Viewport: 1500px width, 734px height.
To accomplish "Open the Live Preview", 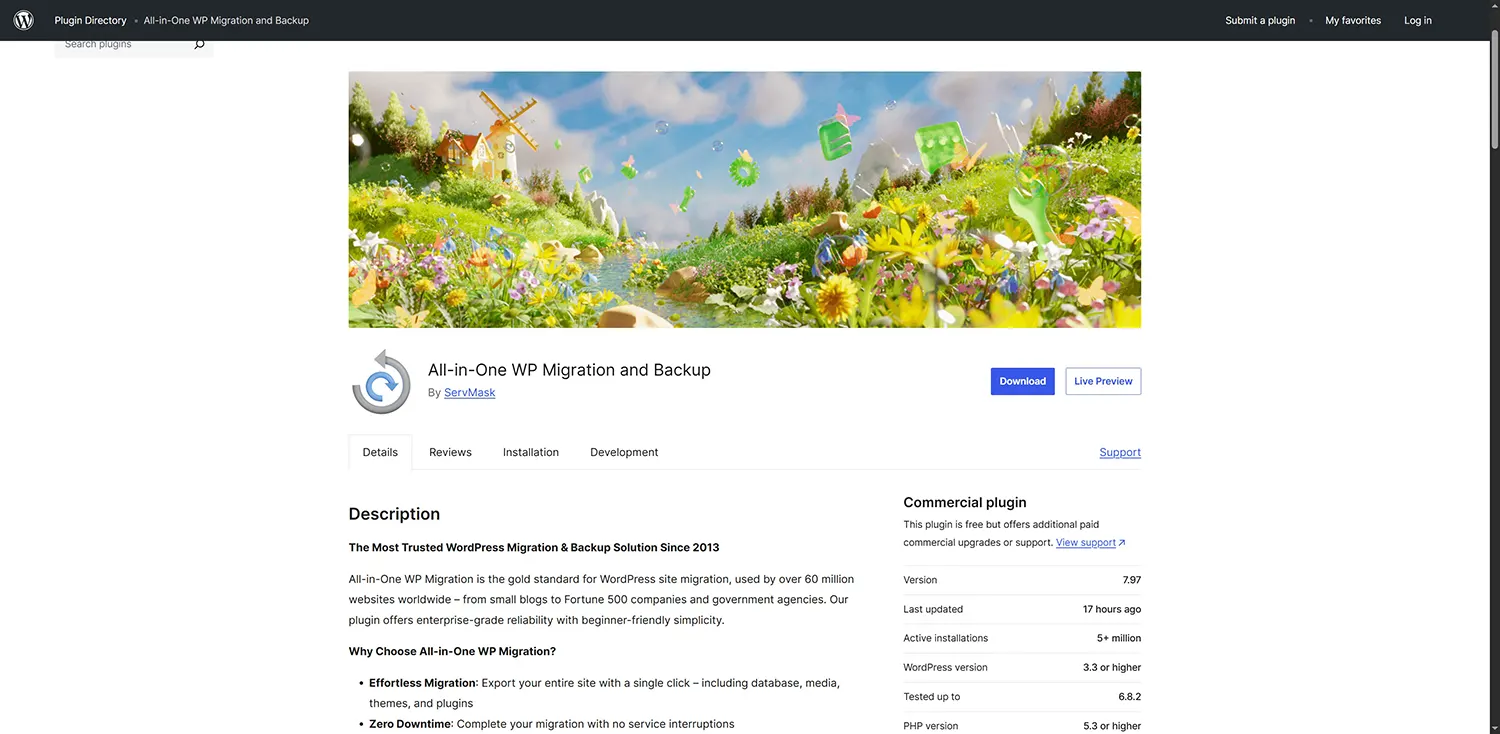I will tap(1102, 381).
